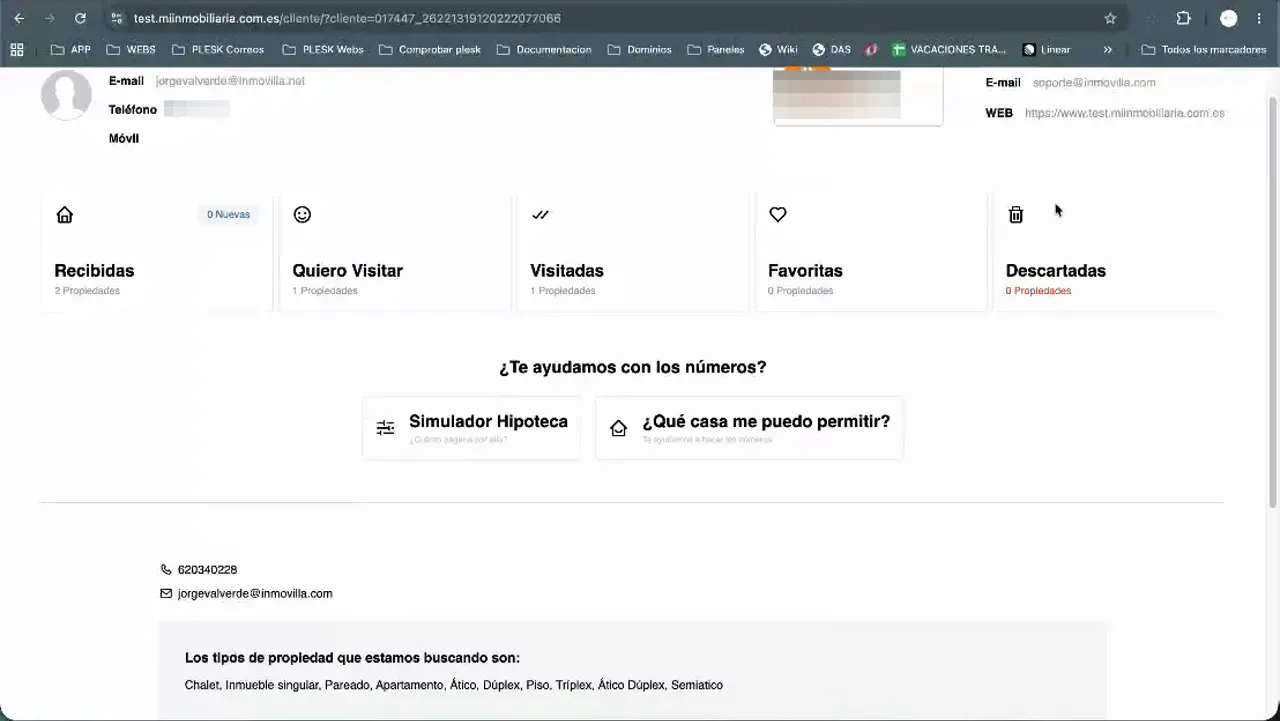Image resolution: width=1280 pixels, height=721 pixels.
Task: Show hidden bookmarks with the overflow chevron
Action: pyautogui.click(x=1108, y=49)
